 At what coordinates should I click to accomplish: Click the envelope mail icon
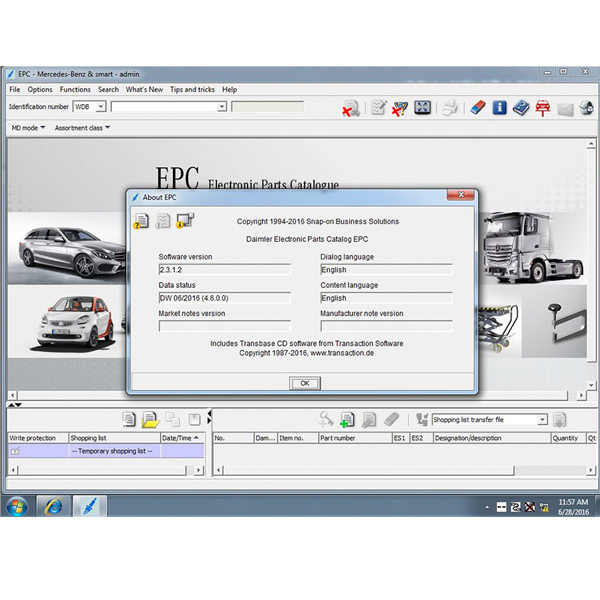click(565, 110)
